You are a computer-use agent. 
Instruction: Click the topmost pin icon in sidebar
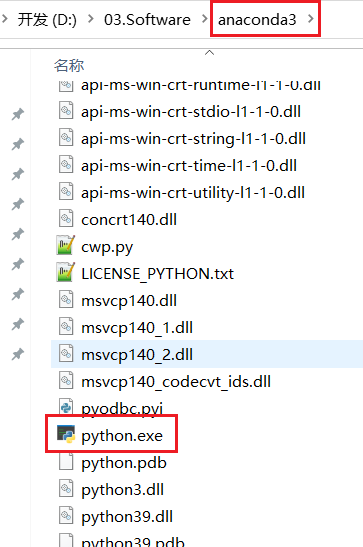click(x=17, y=114)
